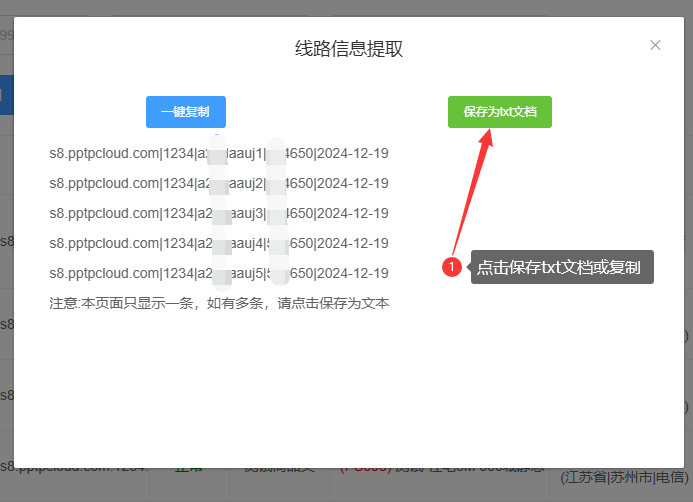Close the 线路信息提取 dialog
This screenshot has height=502, width=693.
click(x=655, y=45)
